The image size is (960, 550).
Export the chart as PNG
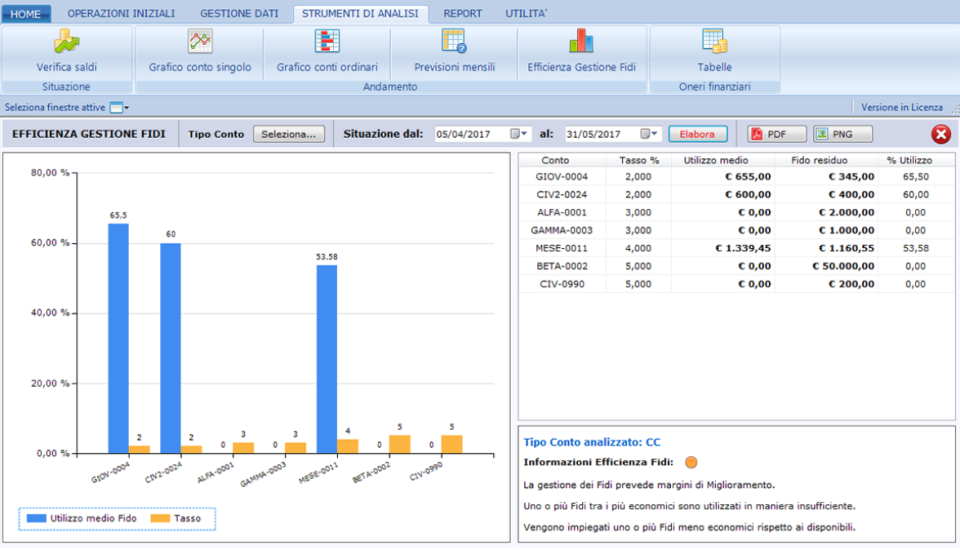pos(842,134)
